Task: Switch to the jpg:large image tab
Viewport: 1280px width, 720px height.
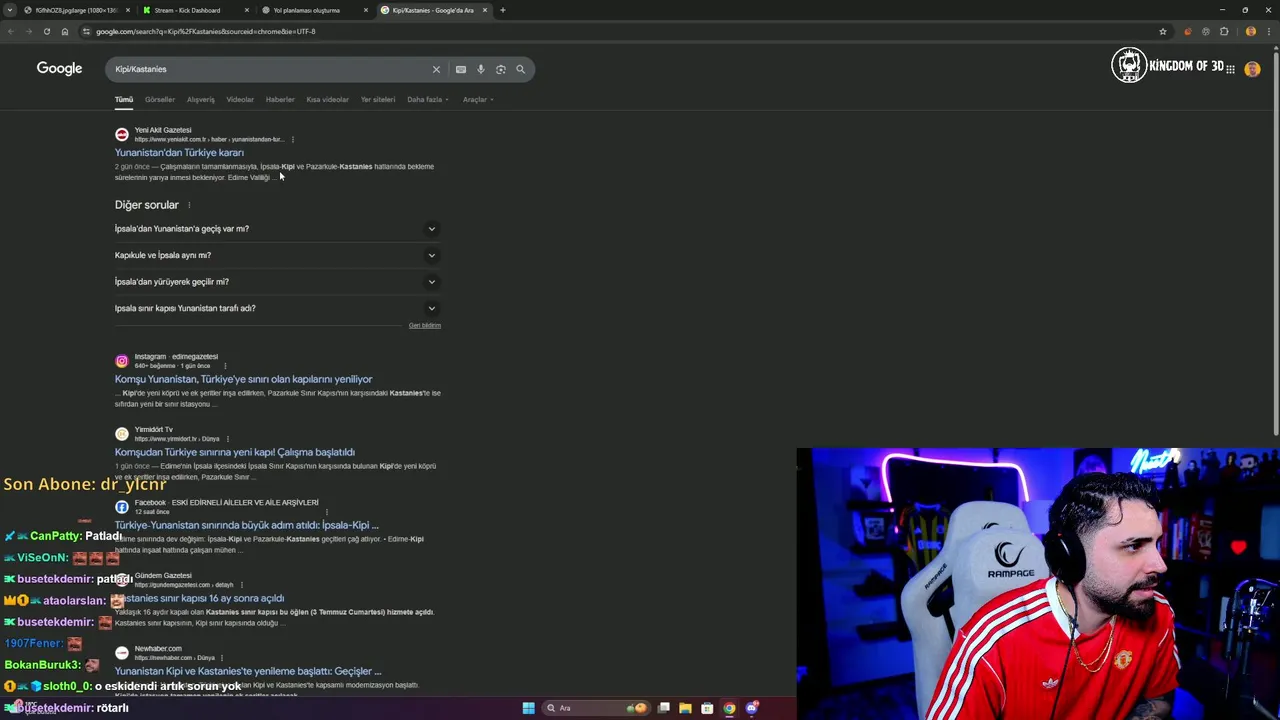Action: [76, 10]
